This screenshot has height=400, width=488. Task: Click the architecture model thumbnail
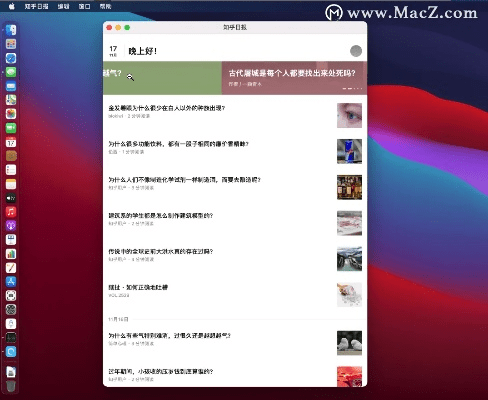(x=349, y=223)
